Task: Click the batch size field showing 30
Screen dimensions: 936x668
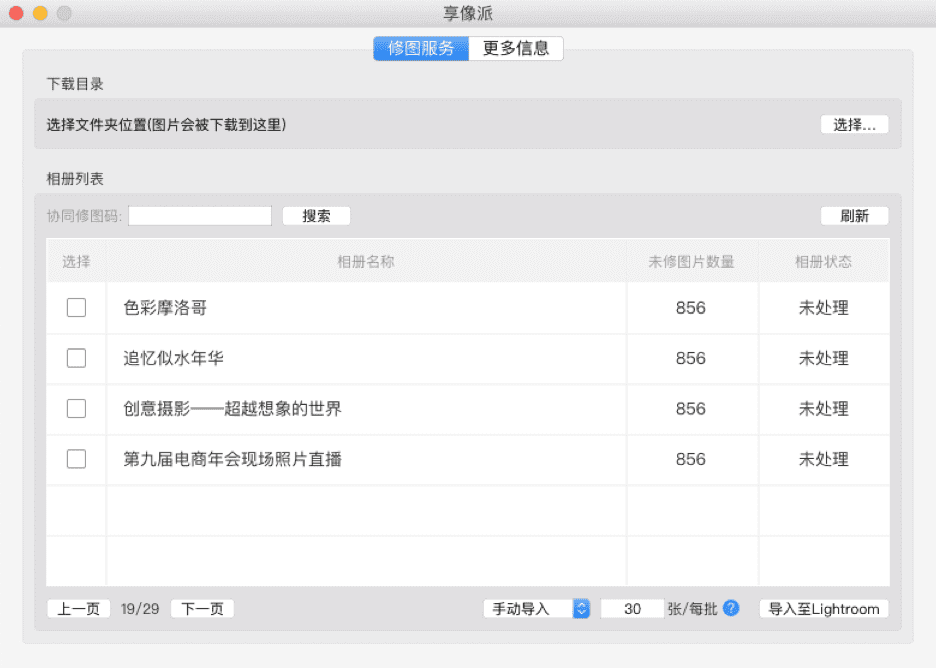Action: [632, 608]
